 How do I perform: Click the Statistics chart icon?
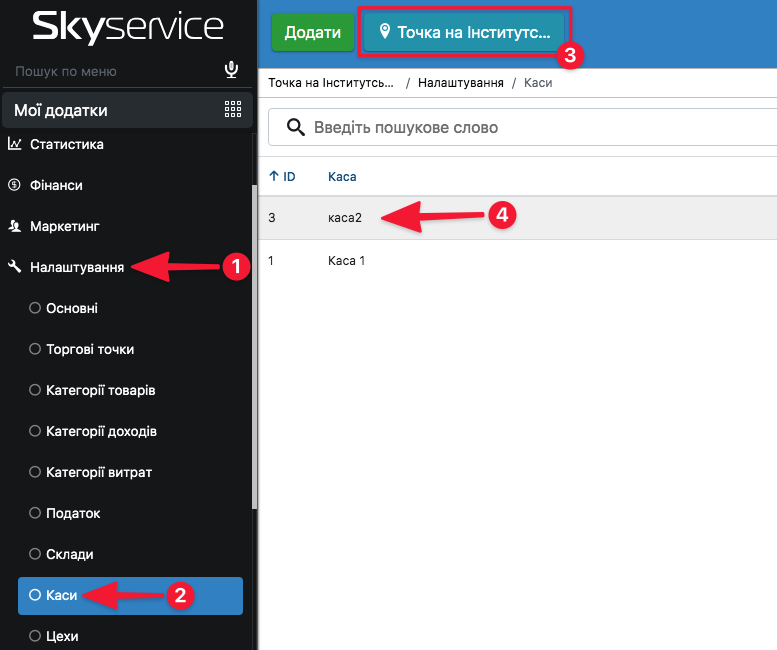point(15,144)
